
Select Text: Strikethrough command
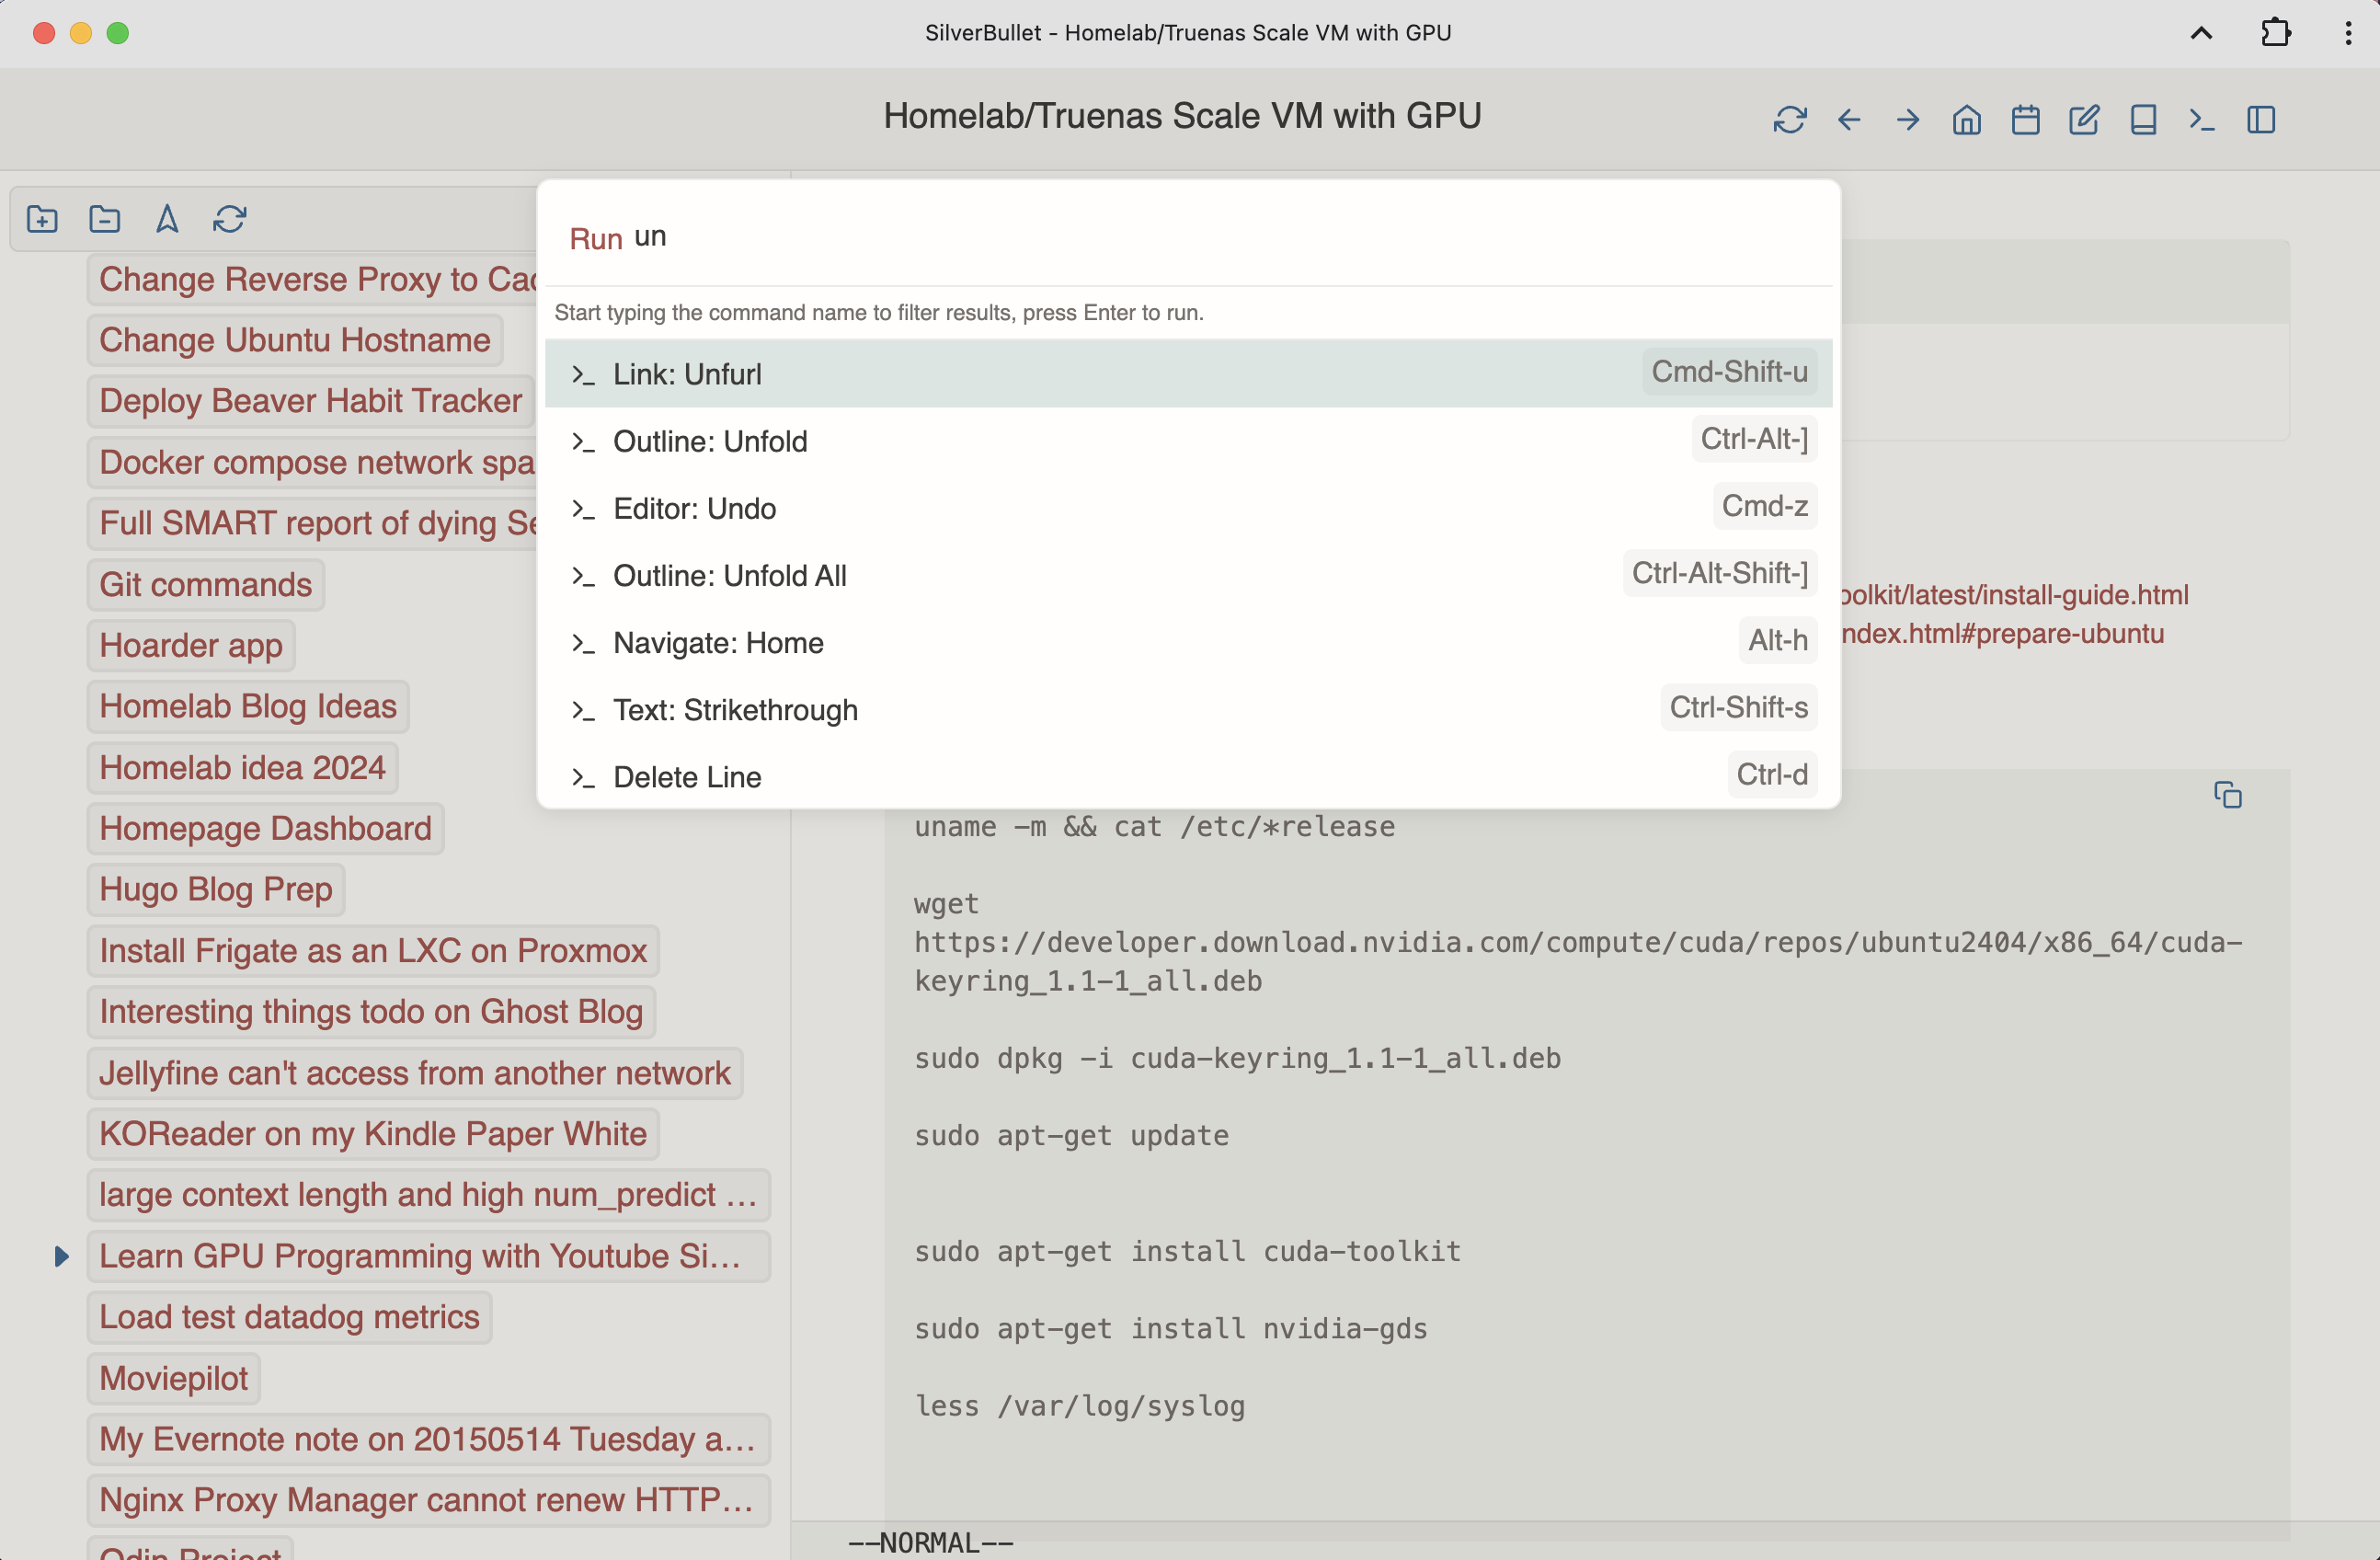pyautogui.click(x=1188, y=708)
